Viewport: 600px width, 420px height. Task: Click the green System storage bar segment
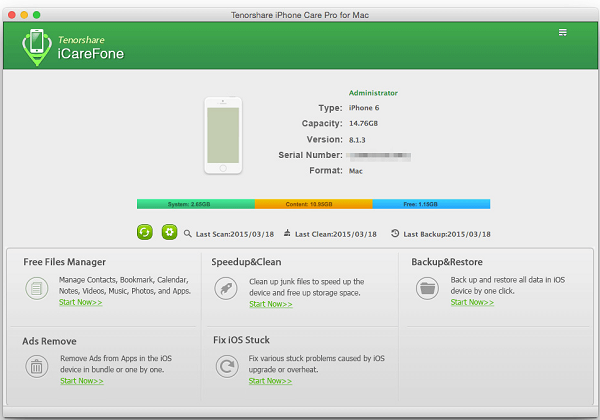pos(196,204)
